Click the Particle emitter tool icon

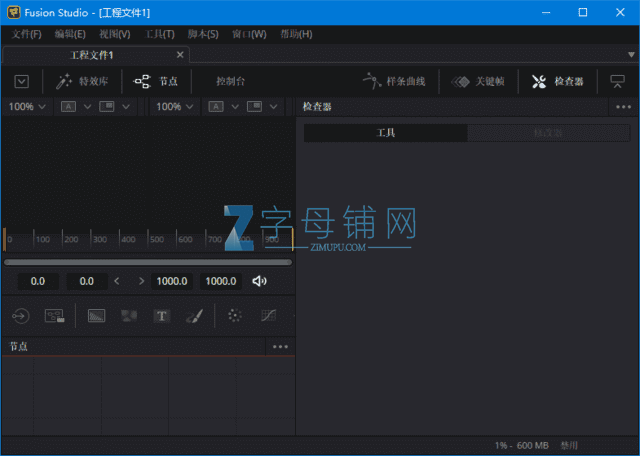point(234,315)
